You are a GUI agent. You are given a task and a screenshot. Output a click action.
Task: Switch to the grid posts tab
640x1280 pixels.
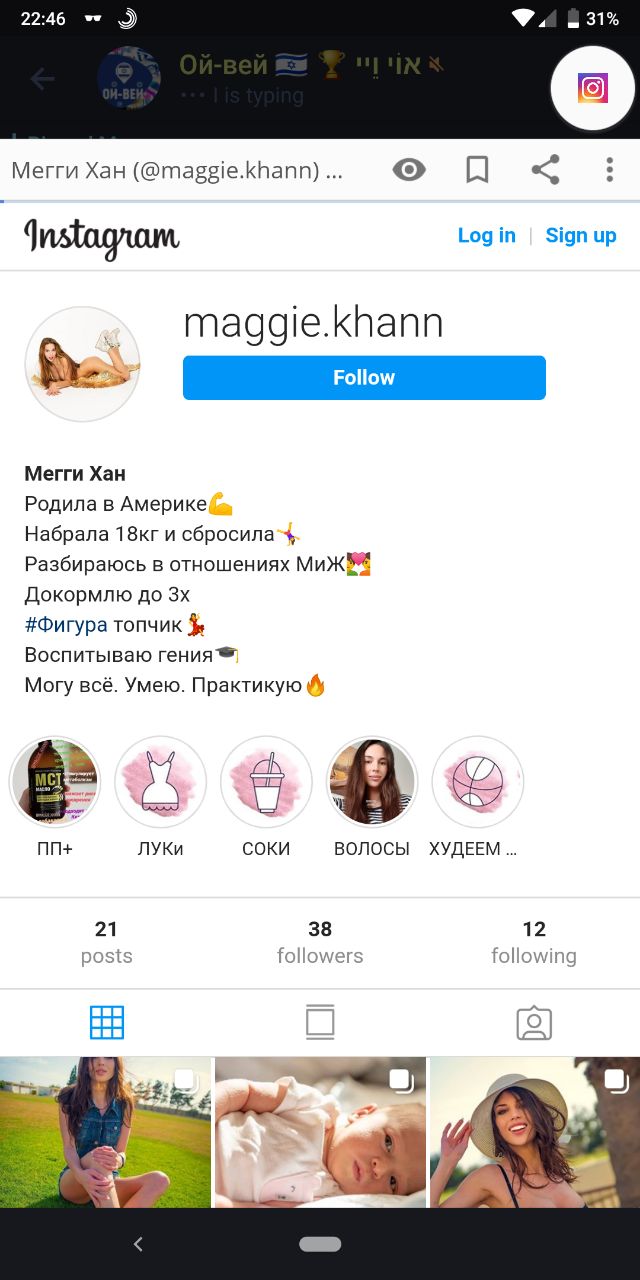(107, 1023)
